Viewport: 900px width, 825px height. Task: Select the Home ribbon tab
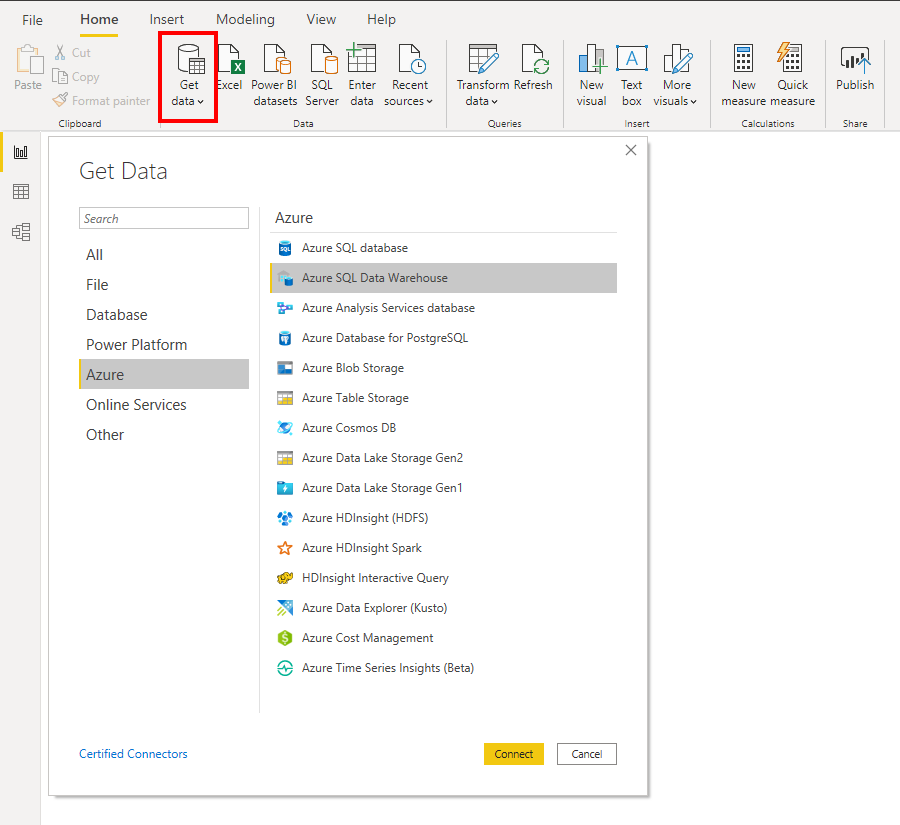coord(99,20)
